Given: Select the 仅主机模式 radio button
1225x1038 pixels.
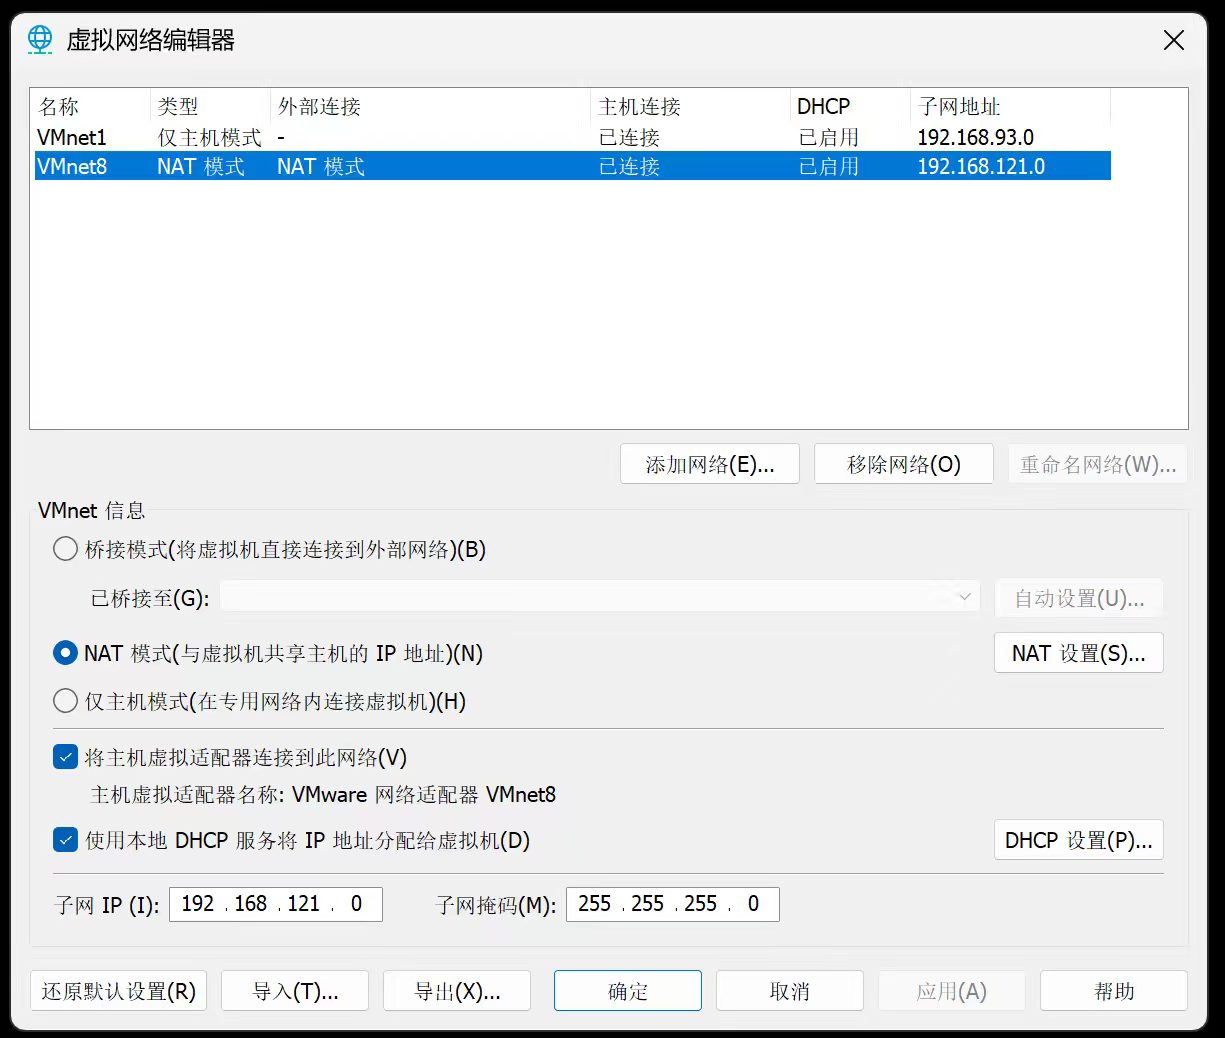Looking at the screenshot, I should 65,701.
